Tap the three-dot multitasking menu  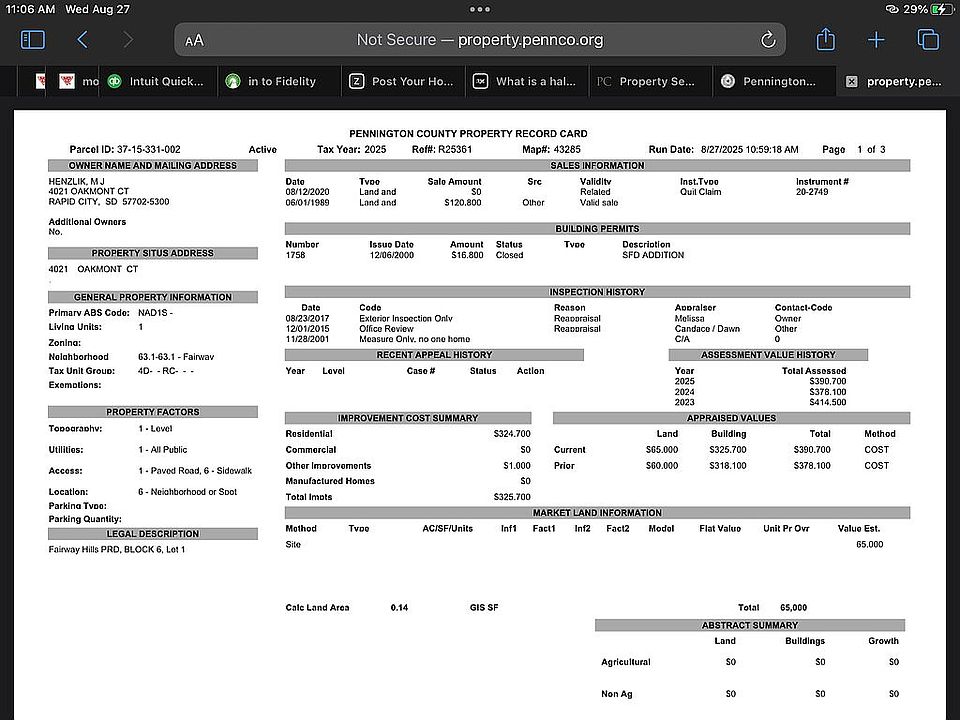click(480, 9)
